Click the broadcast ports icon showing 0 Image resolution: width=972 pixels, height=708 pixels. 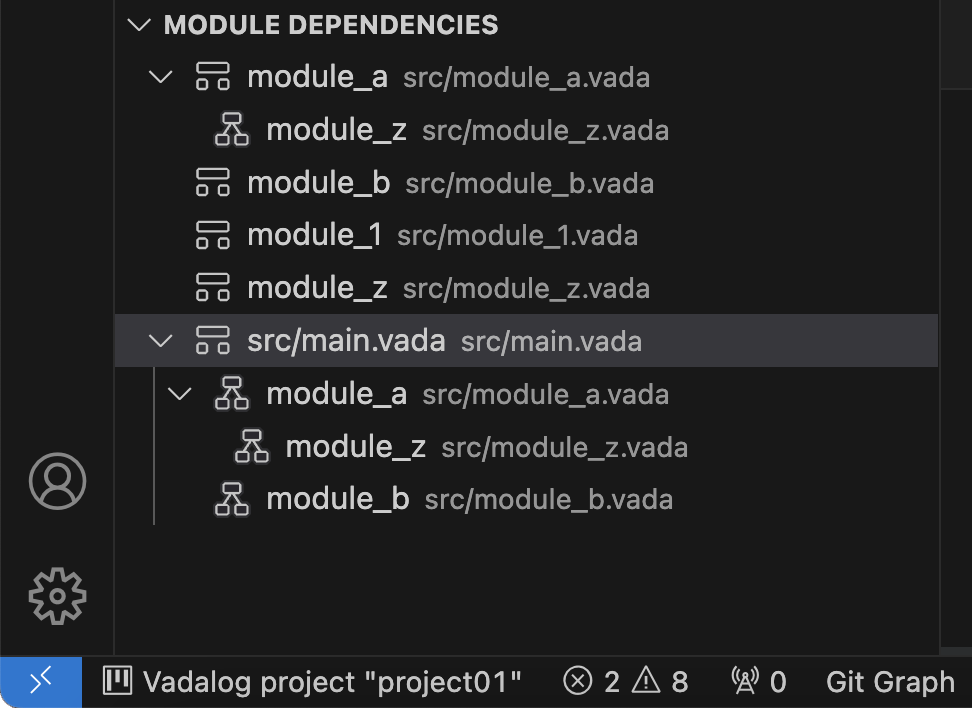(744, 681)
